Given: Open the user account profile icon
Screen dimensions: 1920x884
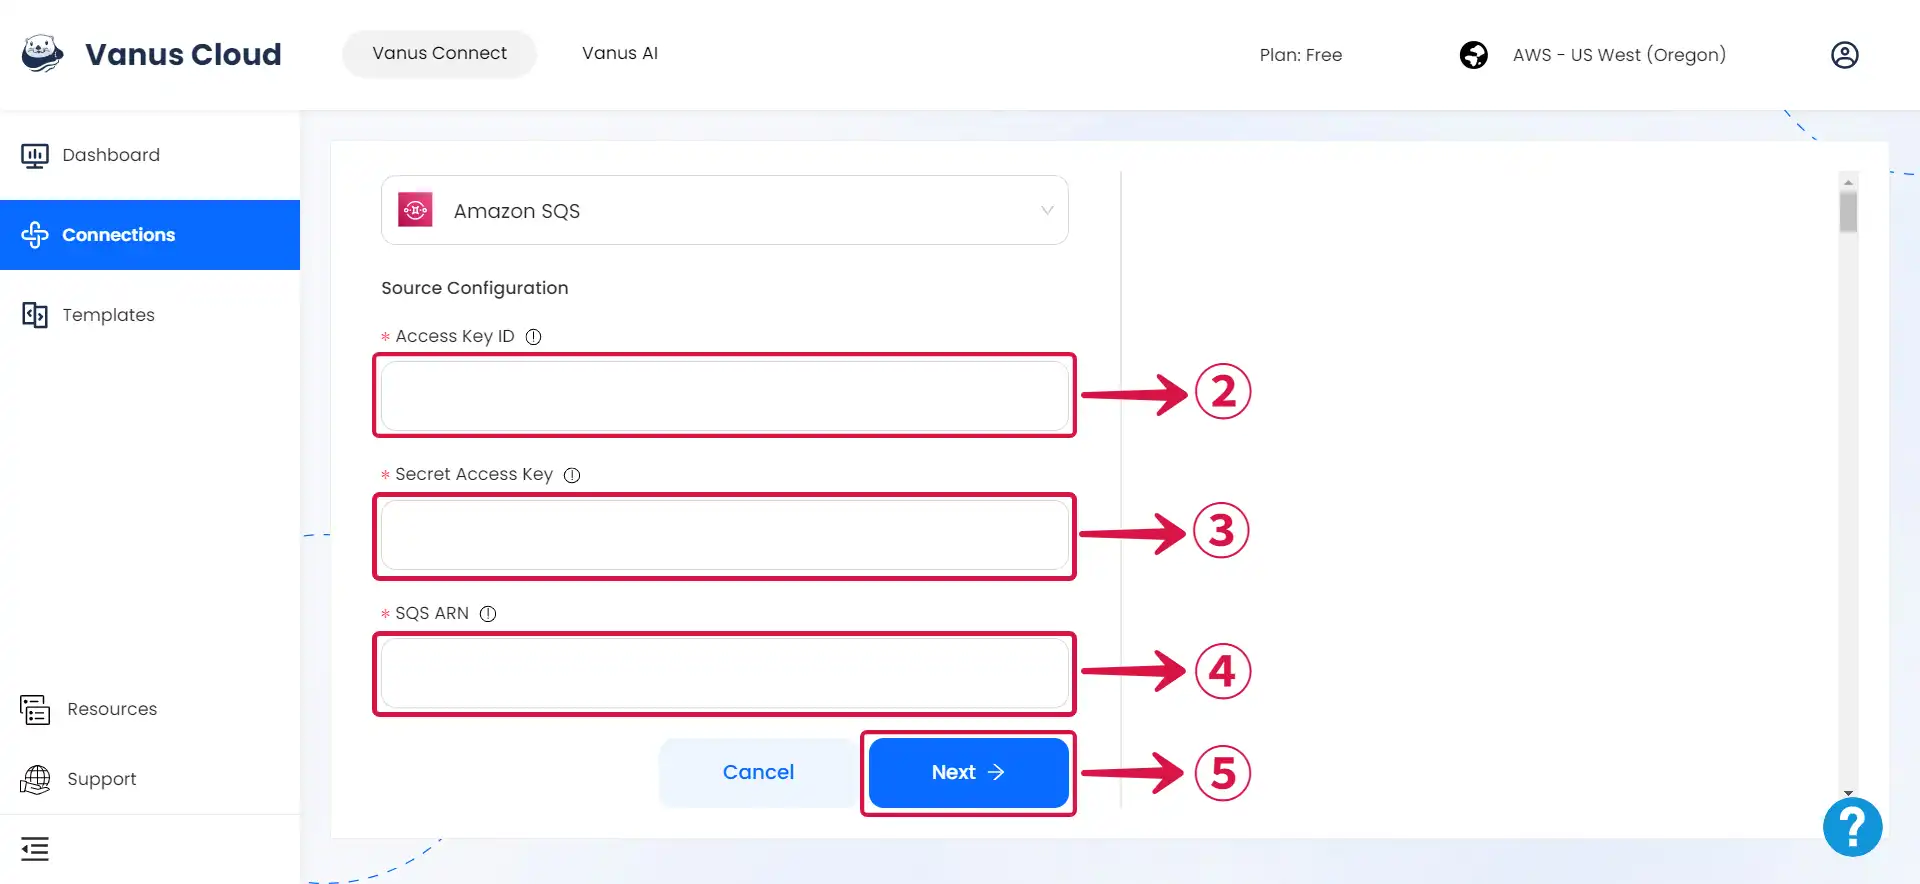Looking at the screenshot, I should point(1844,55).
